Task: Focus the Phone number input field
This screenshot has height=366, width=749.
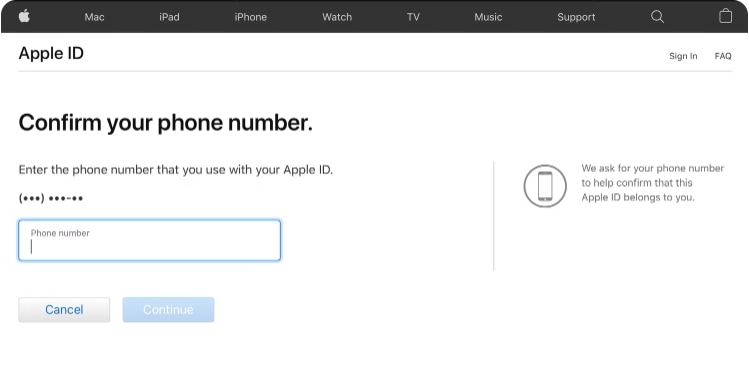Action: (150, 240)
